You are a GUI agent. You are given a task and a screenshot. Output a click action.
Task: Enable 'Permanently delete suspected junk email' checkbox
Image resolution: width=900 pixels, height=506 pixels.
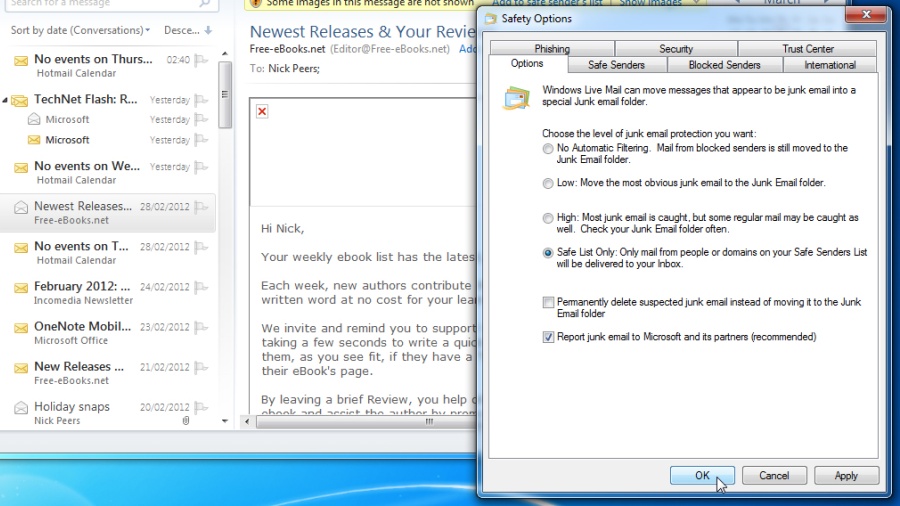point(548,302)
